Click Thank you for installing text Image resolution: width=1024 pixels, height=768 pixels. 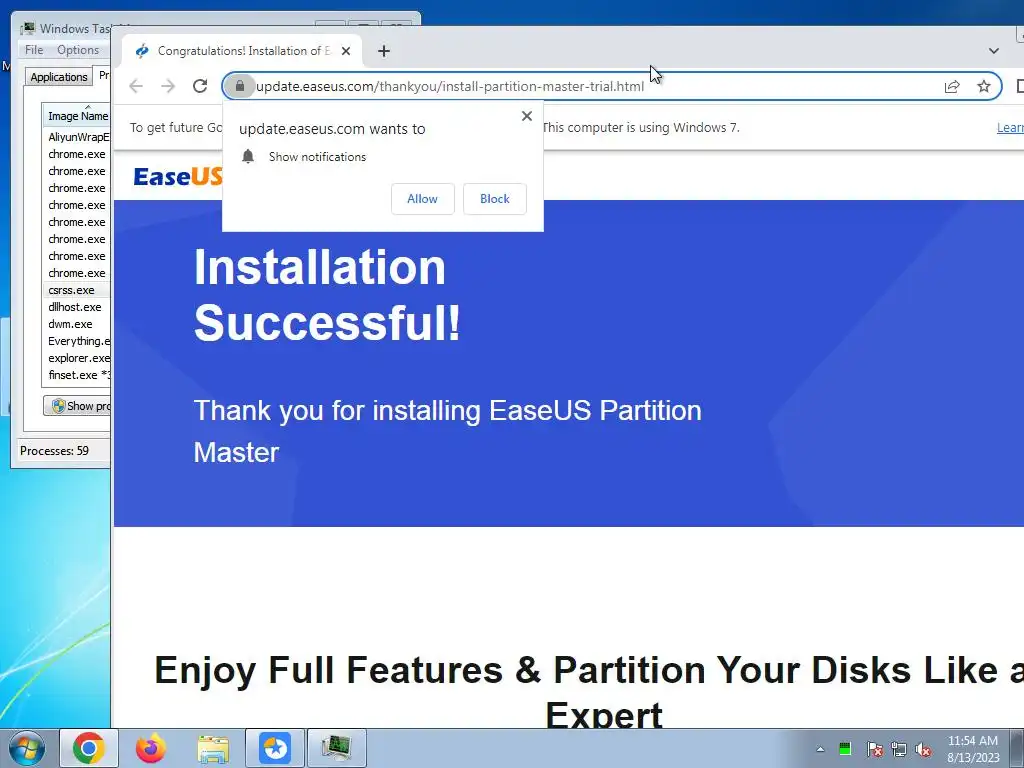[447, 431]
